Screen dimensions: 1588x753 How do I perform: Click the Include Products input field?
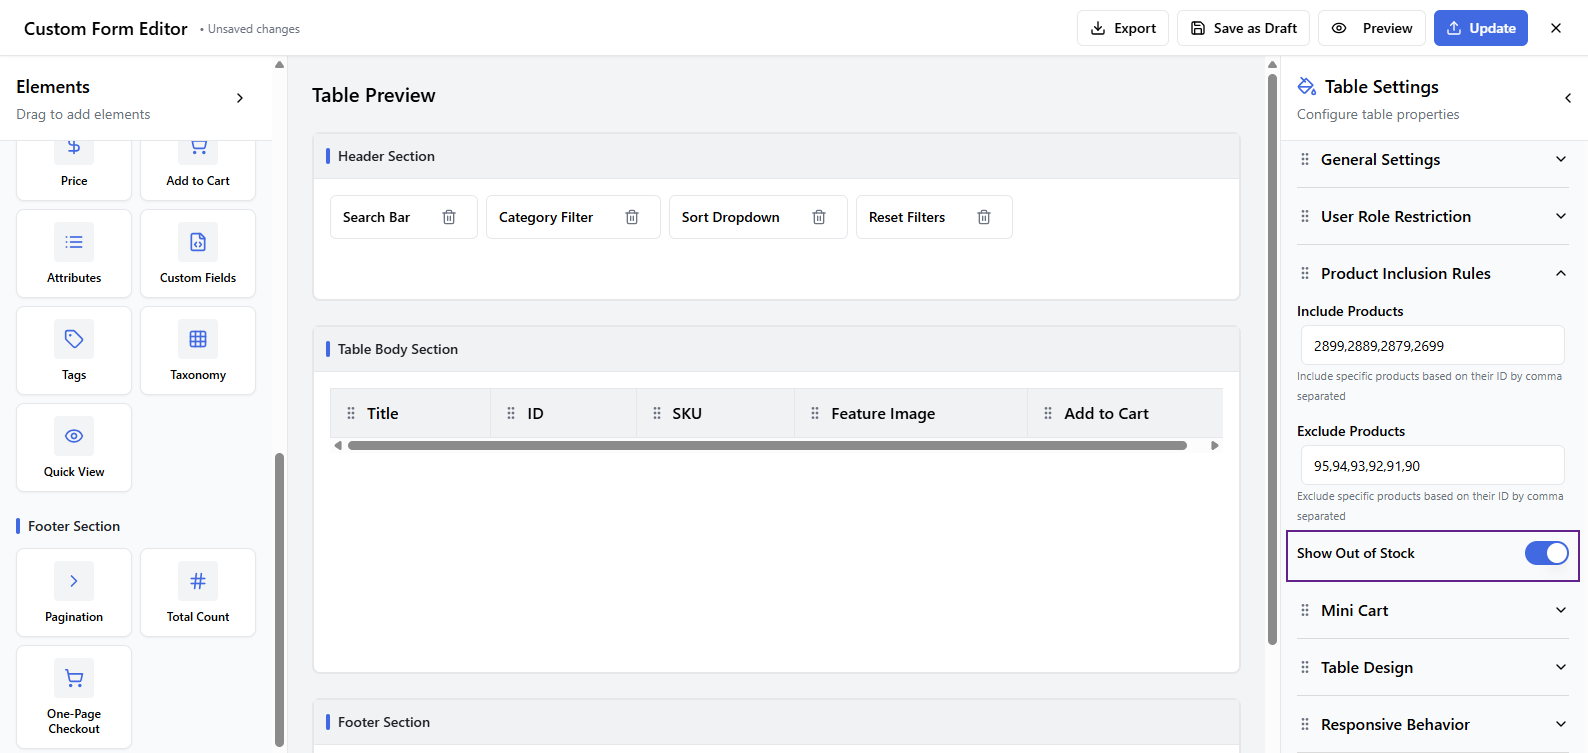click(x=1432, y=346)
